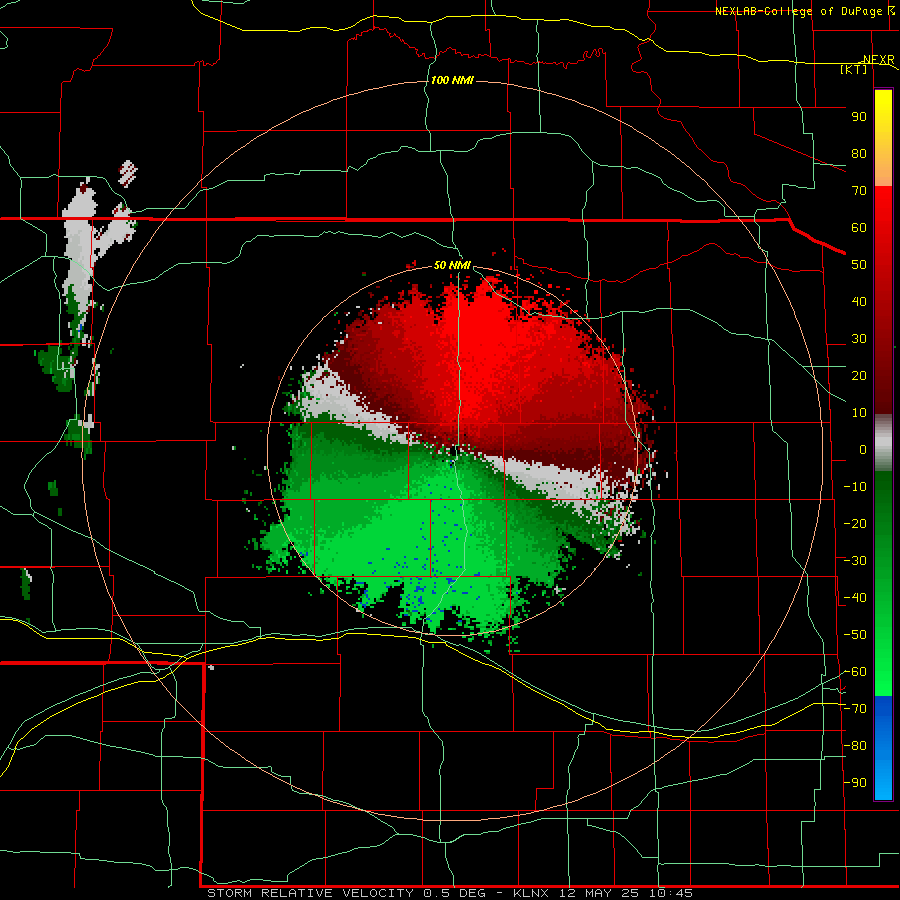Click the 30 value on the velocity scale

[859, 339]
